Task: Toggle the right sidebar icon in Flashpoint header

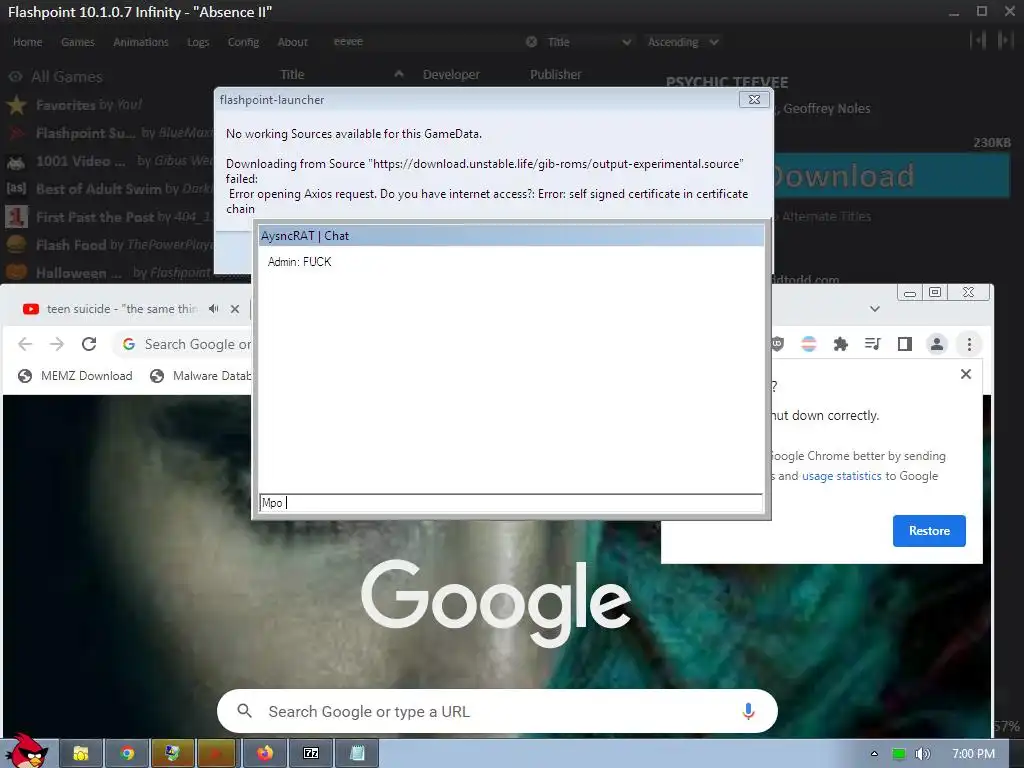Action: tap(1004, 40)
